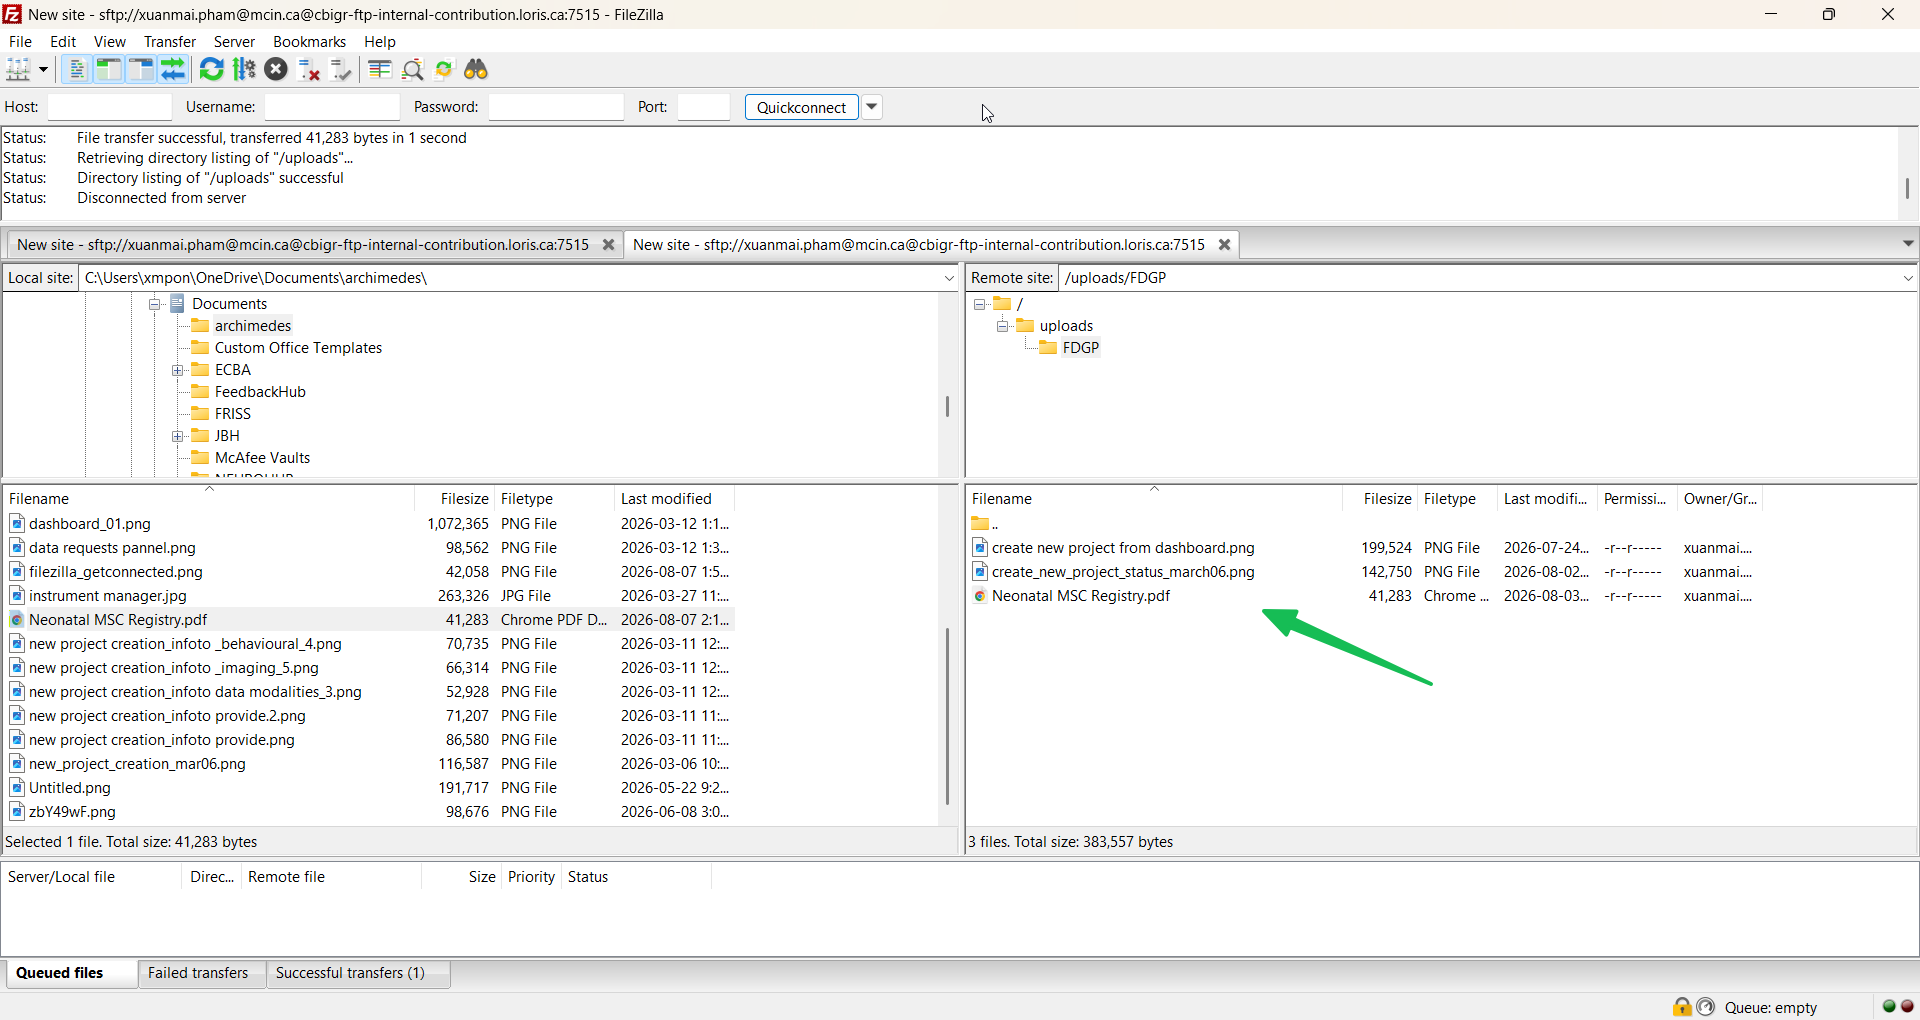
Task: Select the FeedbackHub folder in local tree
Action: click(x=260, y=392)
